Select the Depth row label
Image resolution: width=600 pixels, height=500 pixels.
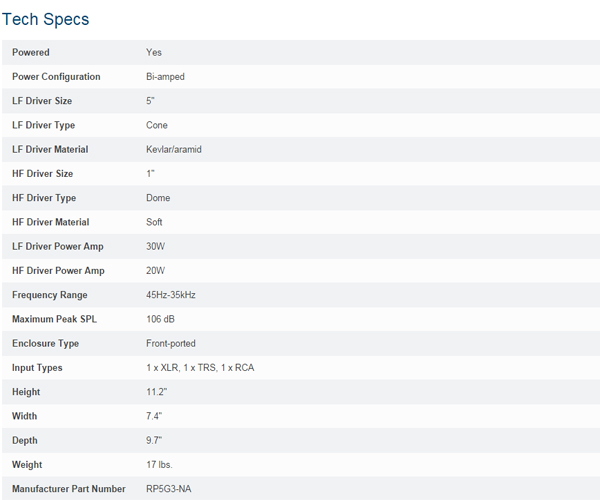coord(25,440)
